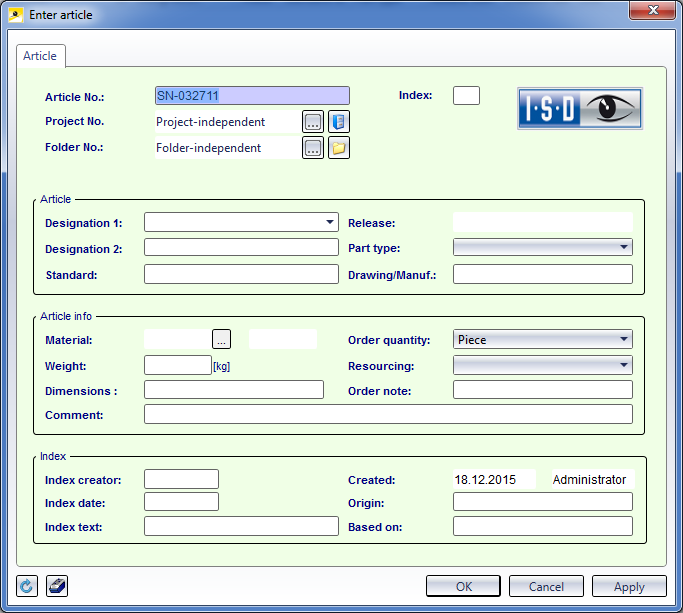Open the project book icon button
The height and width of the screenshot is (613, 683).
(339, 122)
